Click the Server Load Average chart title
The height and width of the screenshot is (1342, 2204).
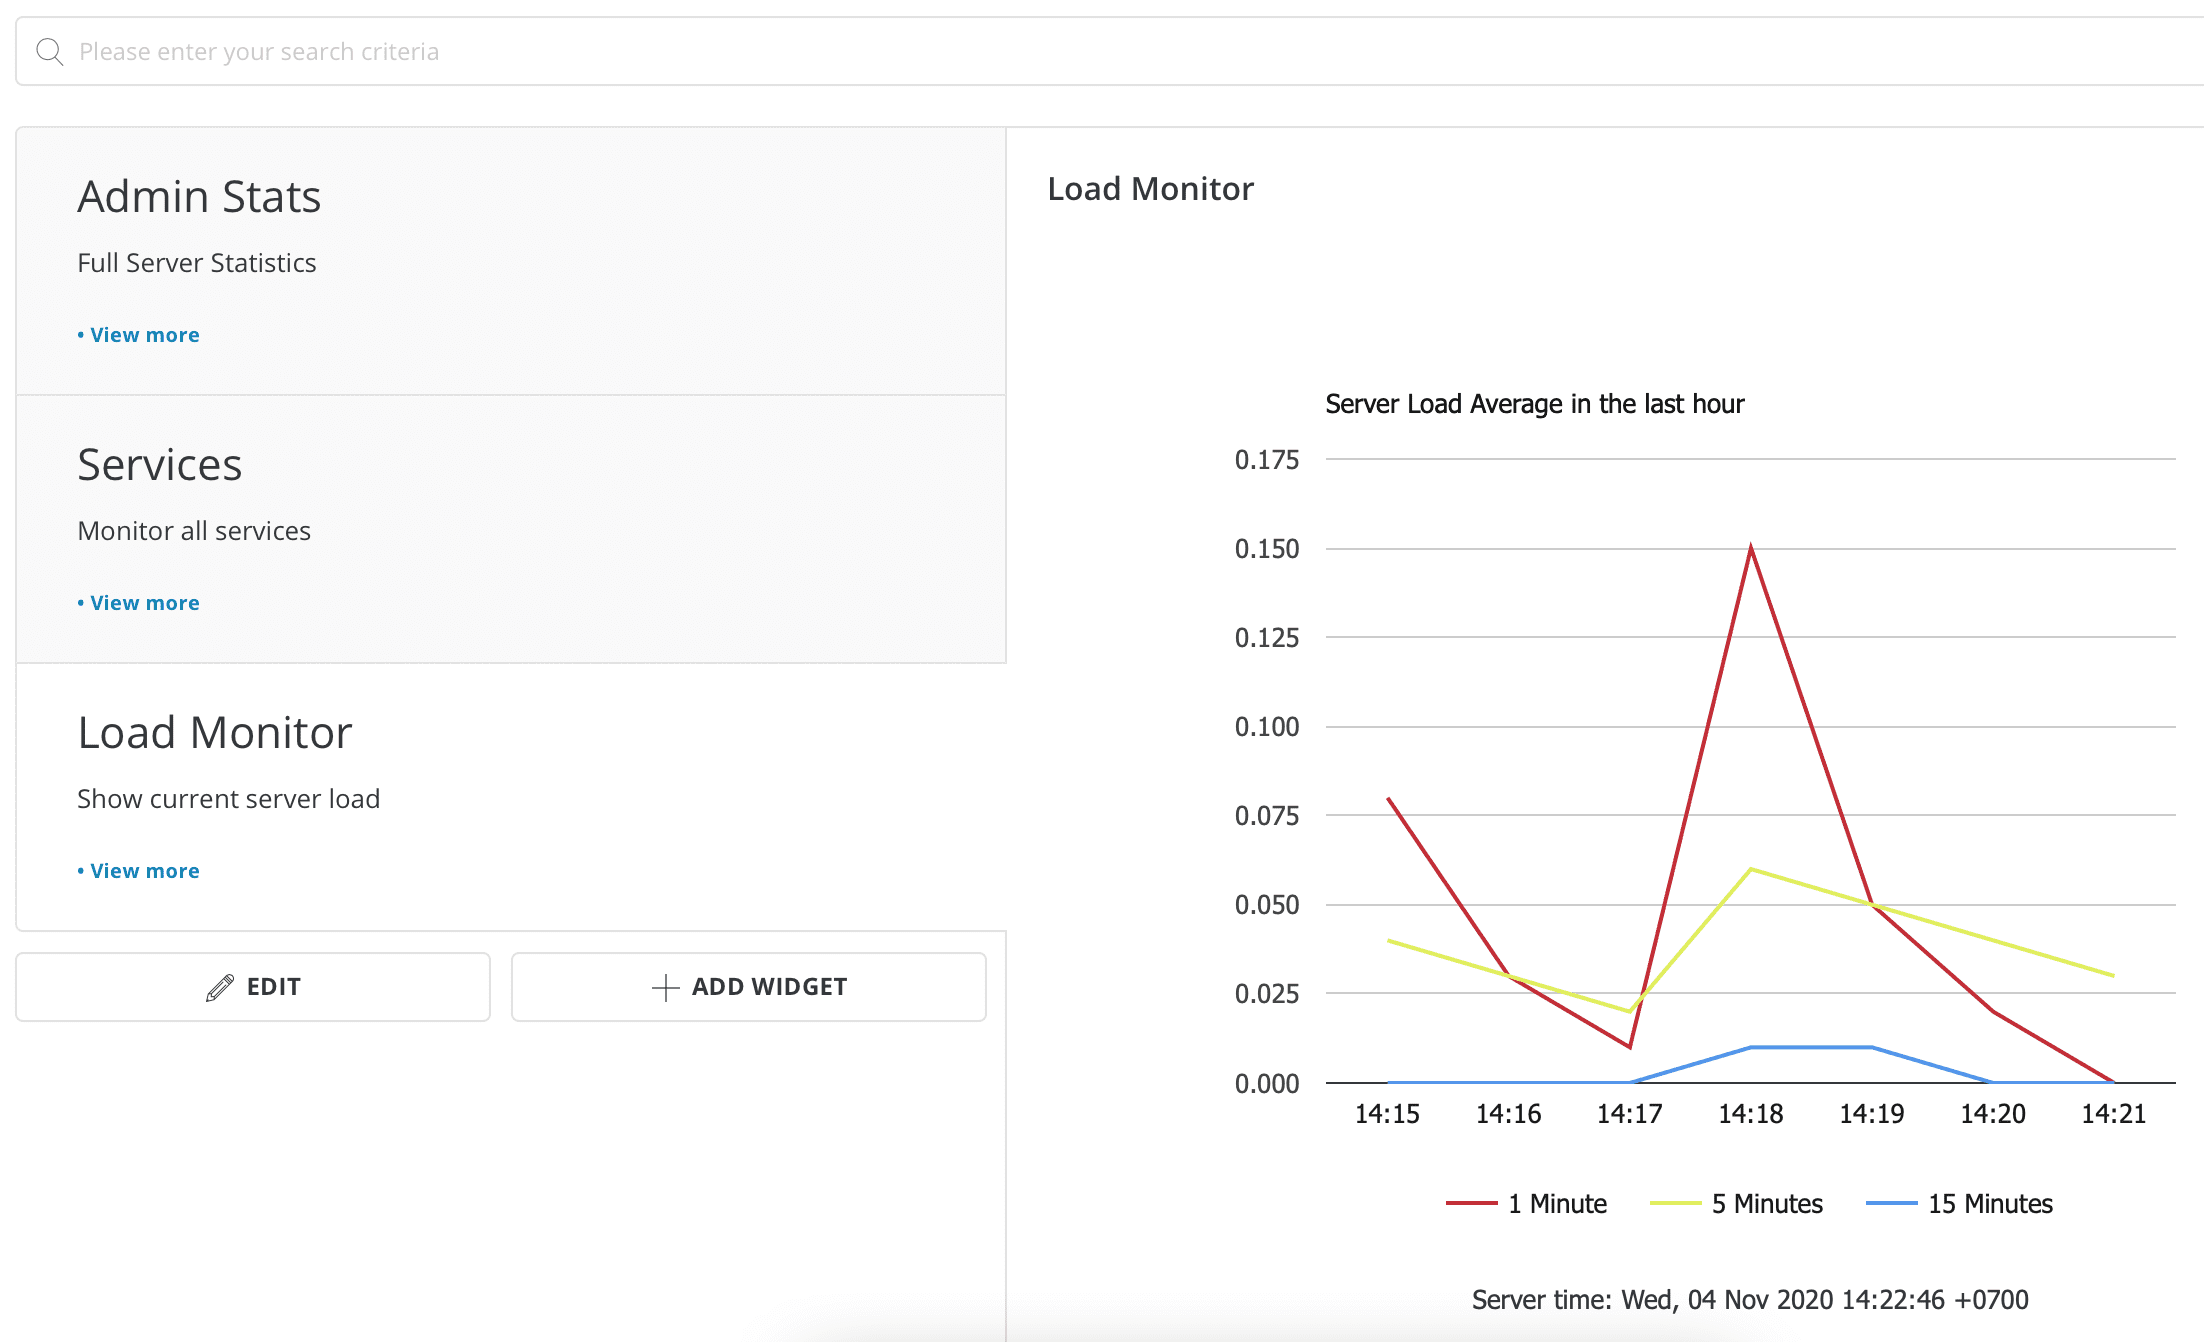coord(1534,404)
